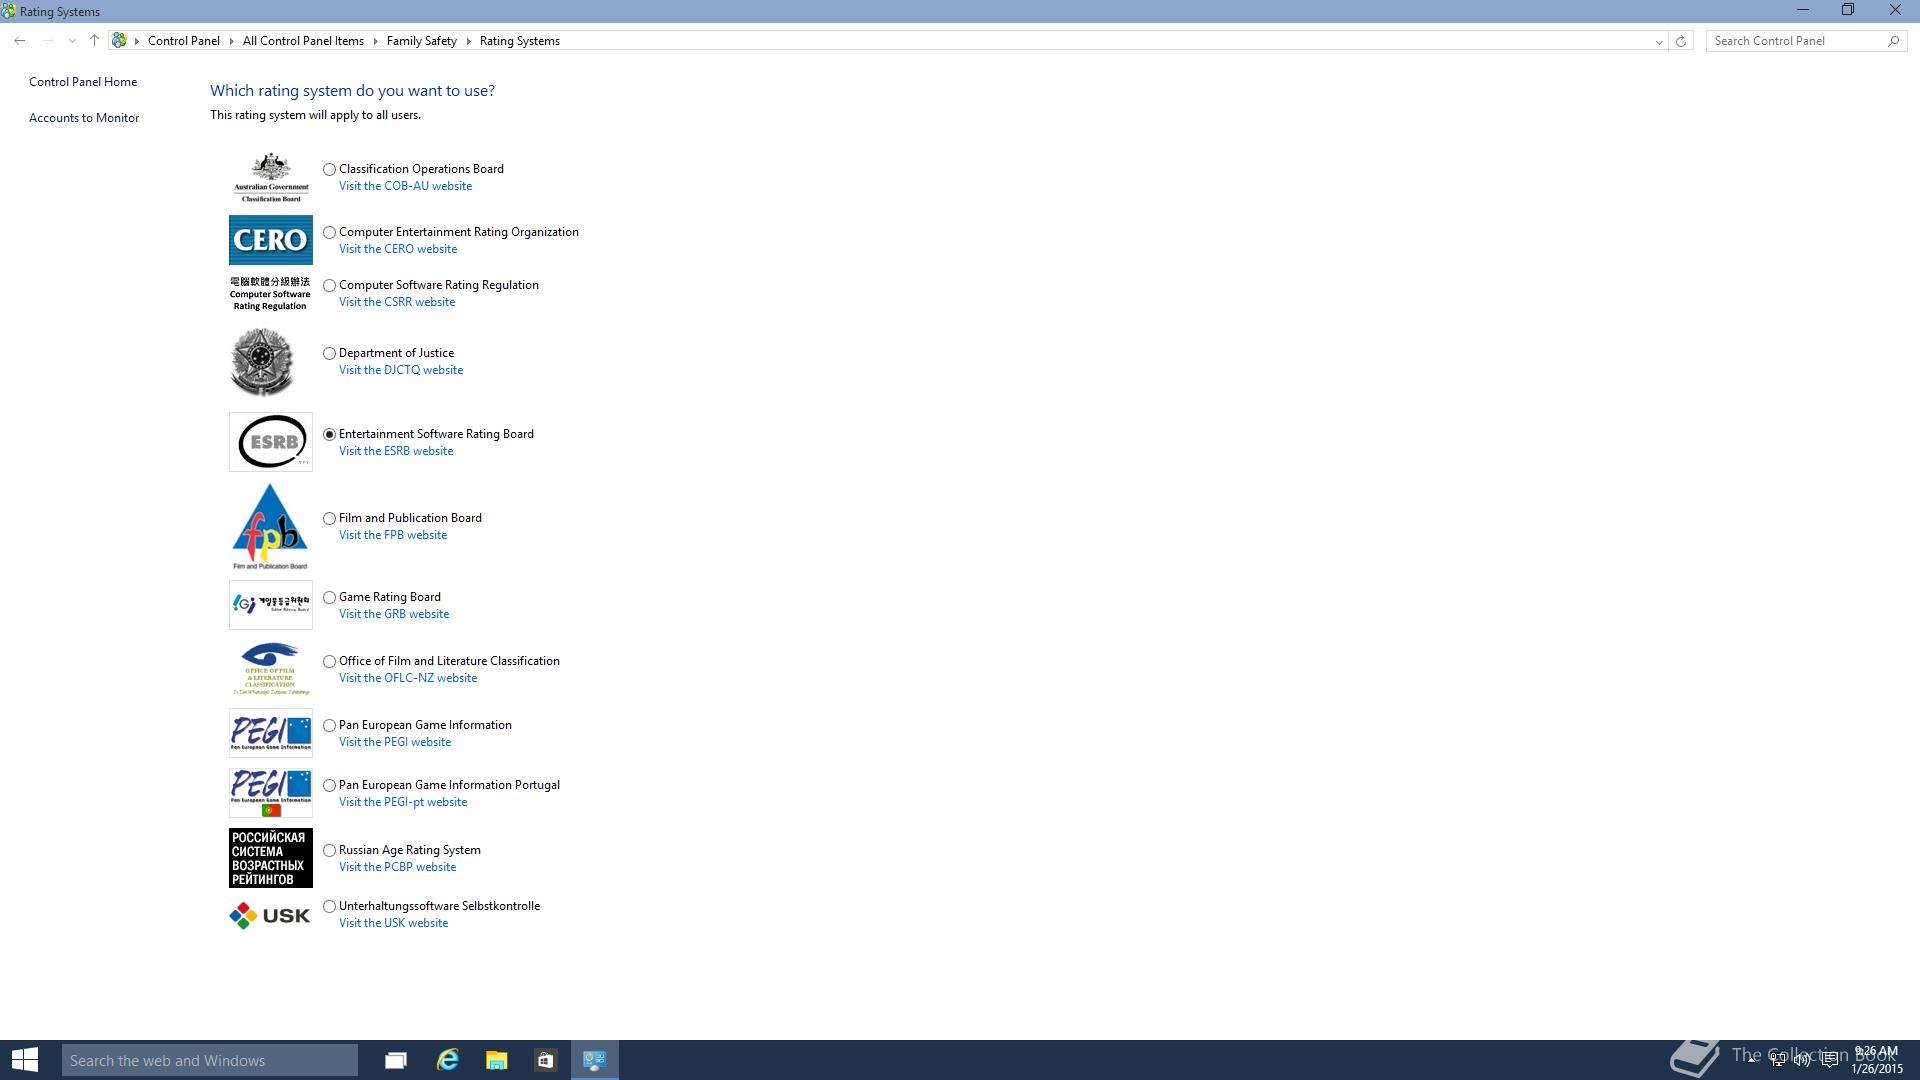Viewport: 1920px width, 1080px height.
Task: Open Task View from the taskbar
Action: pyautogui.click(x=396, y=1060)
